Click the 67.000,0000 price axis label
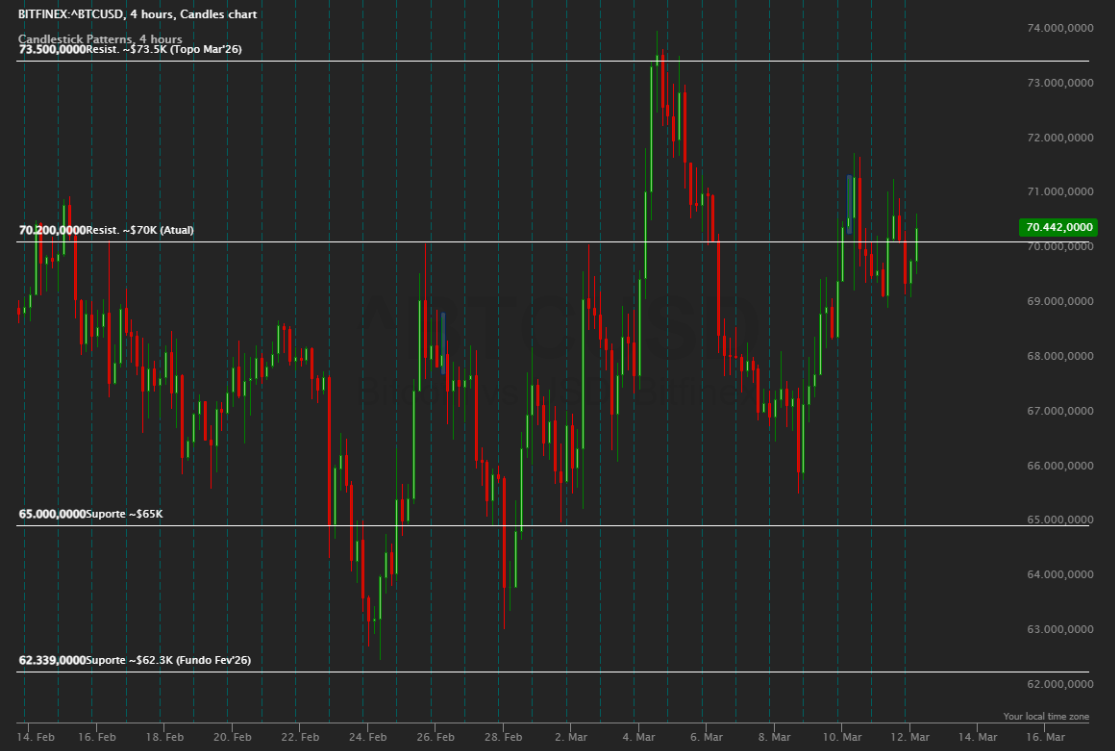1115x751 pixels. (x=1060, y=411)
